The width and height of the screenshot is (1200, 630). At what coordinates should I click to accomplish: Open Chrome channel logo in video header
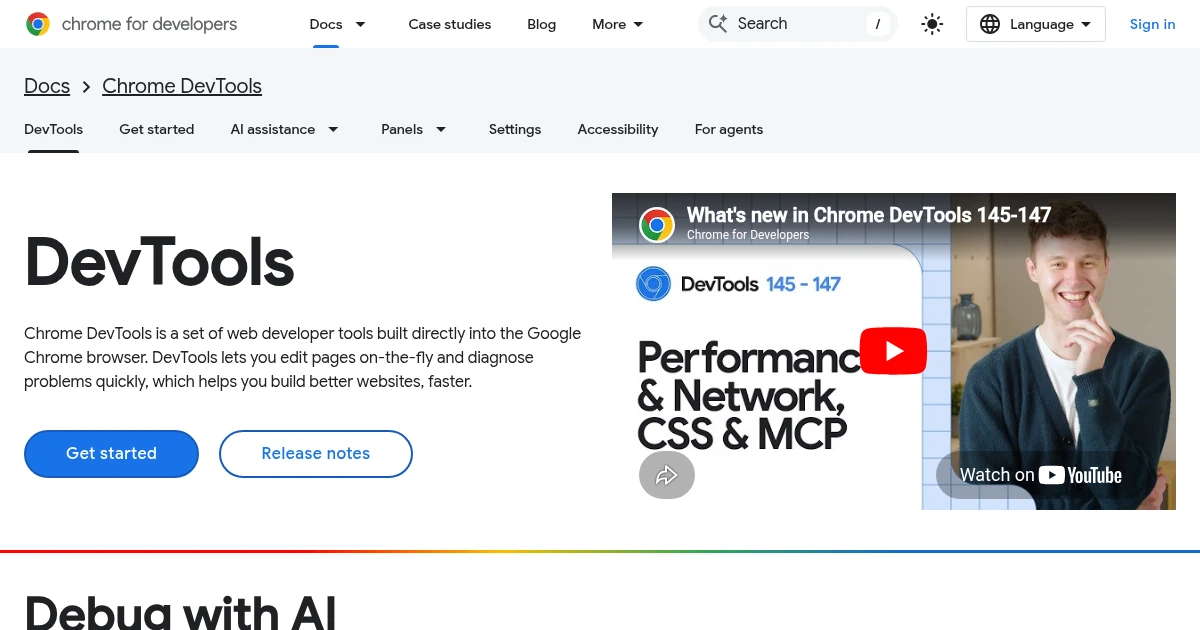tap(657, 225)
